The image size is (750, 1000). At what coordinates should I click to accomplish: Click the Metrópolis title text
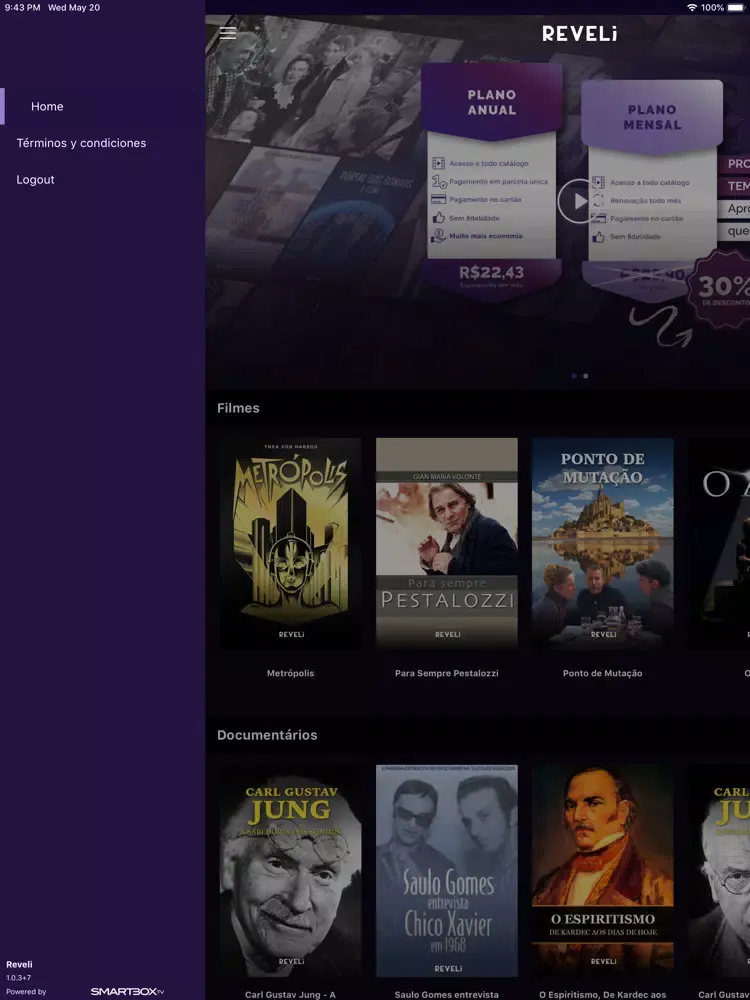(x=290, y=673)
